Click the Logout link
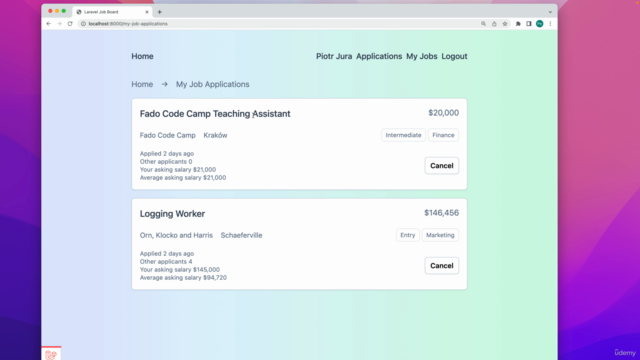Viewport: 640px width, 360px height. 454,56
